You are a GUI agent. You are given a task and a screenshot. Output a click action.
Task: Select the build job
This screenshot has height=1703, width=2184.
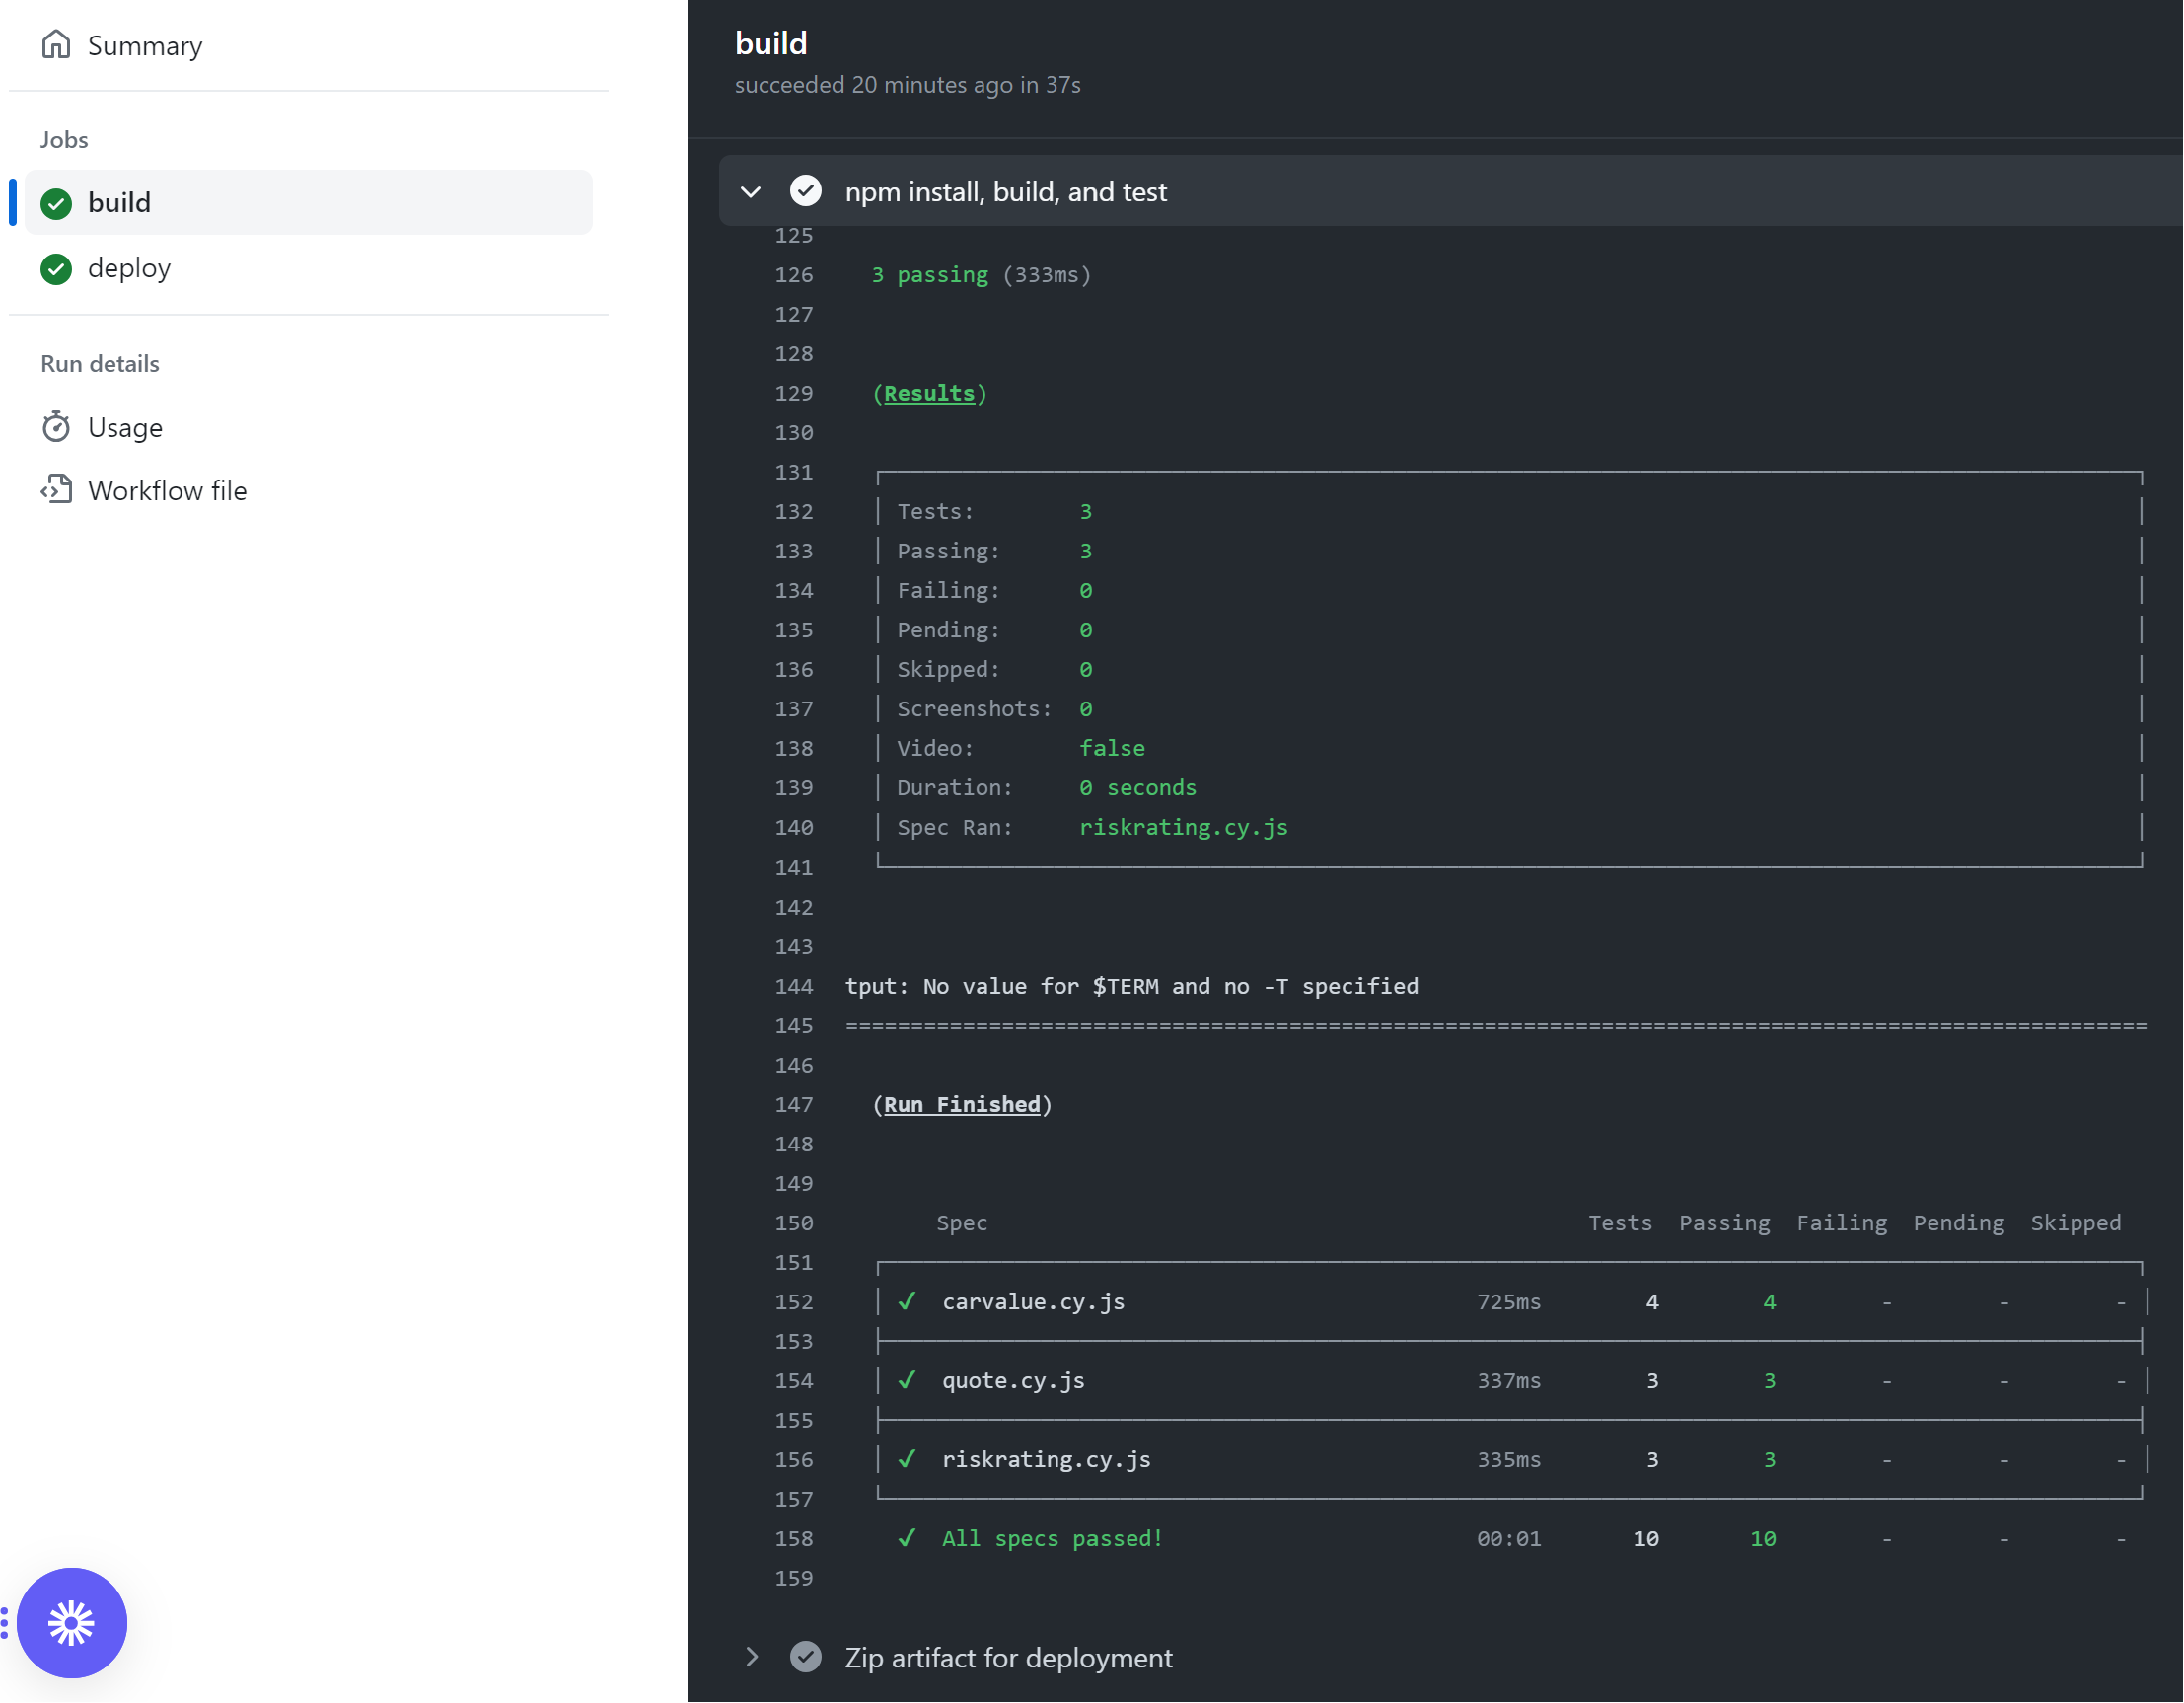(119, 203)
